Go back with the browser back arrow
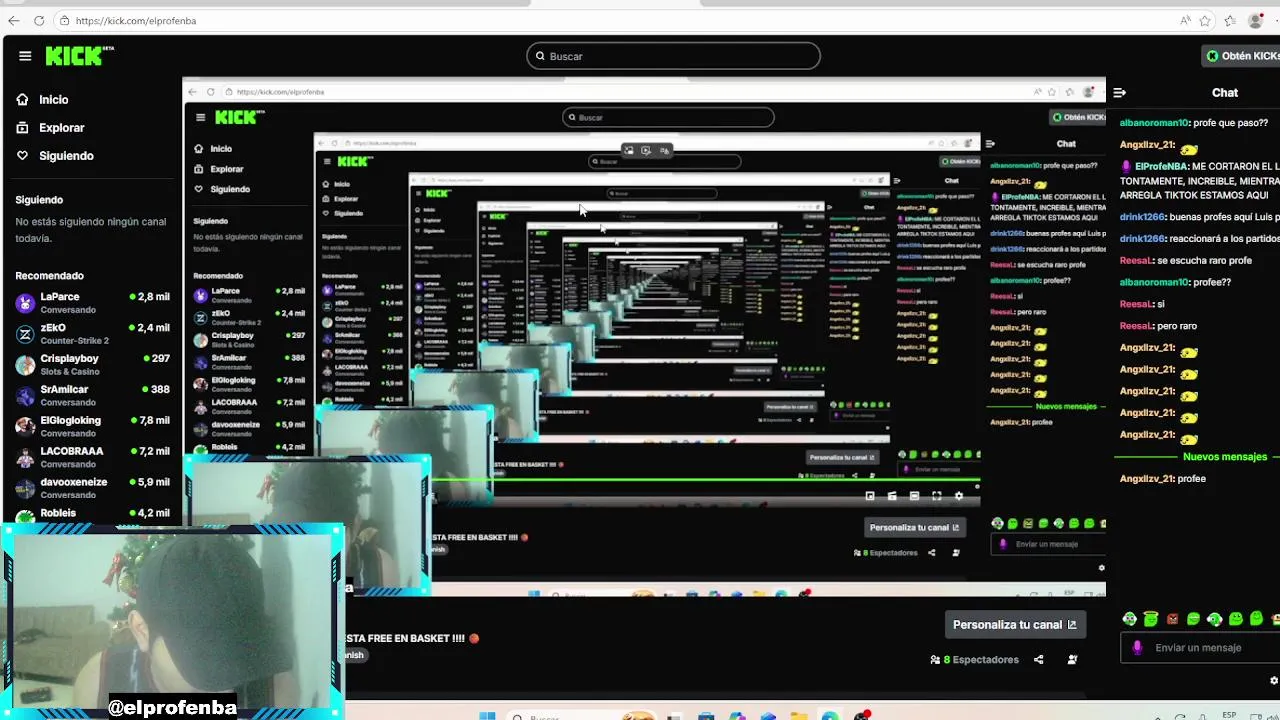The width and height of the screenshot is (1280, 720). (x=13, y=20)
